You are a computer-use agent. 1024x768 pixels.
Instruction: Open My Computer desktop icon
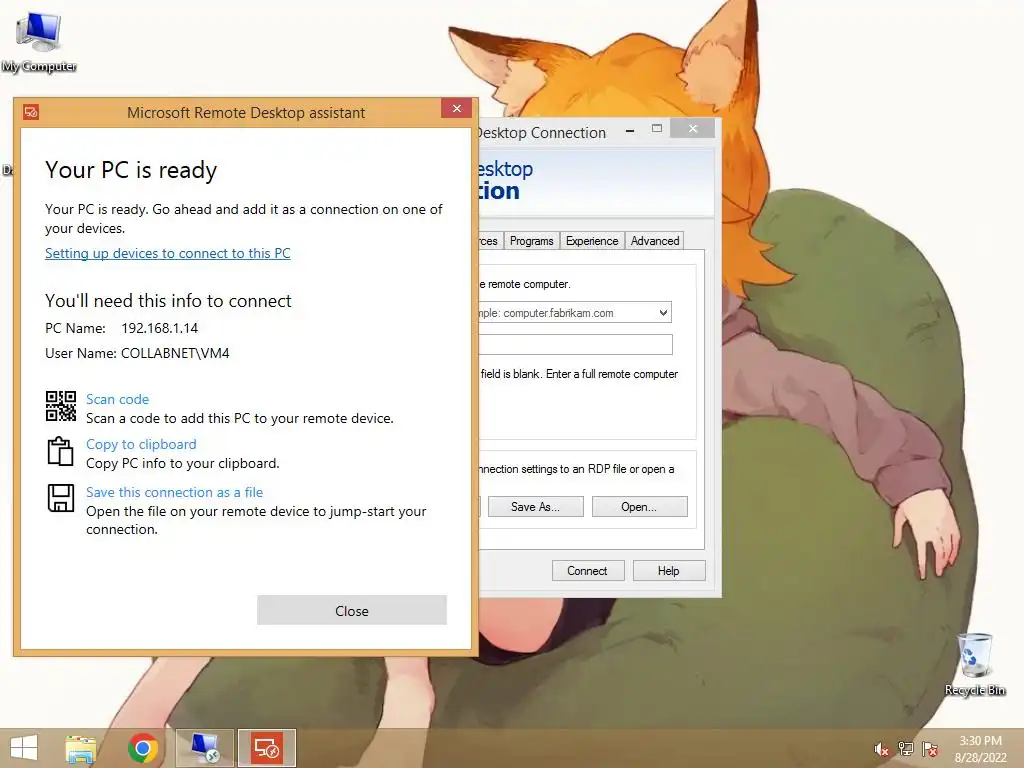(x=39, y=42)
